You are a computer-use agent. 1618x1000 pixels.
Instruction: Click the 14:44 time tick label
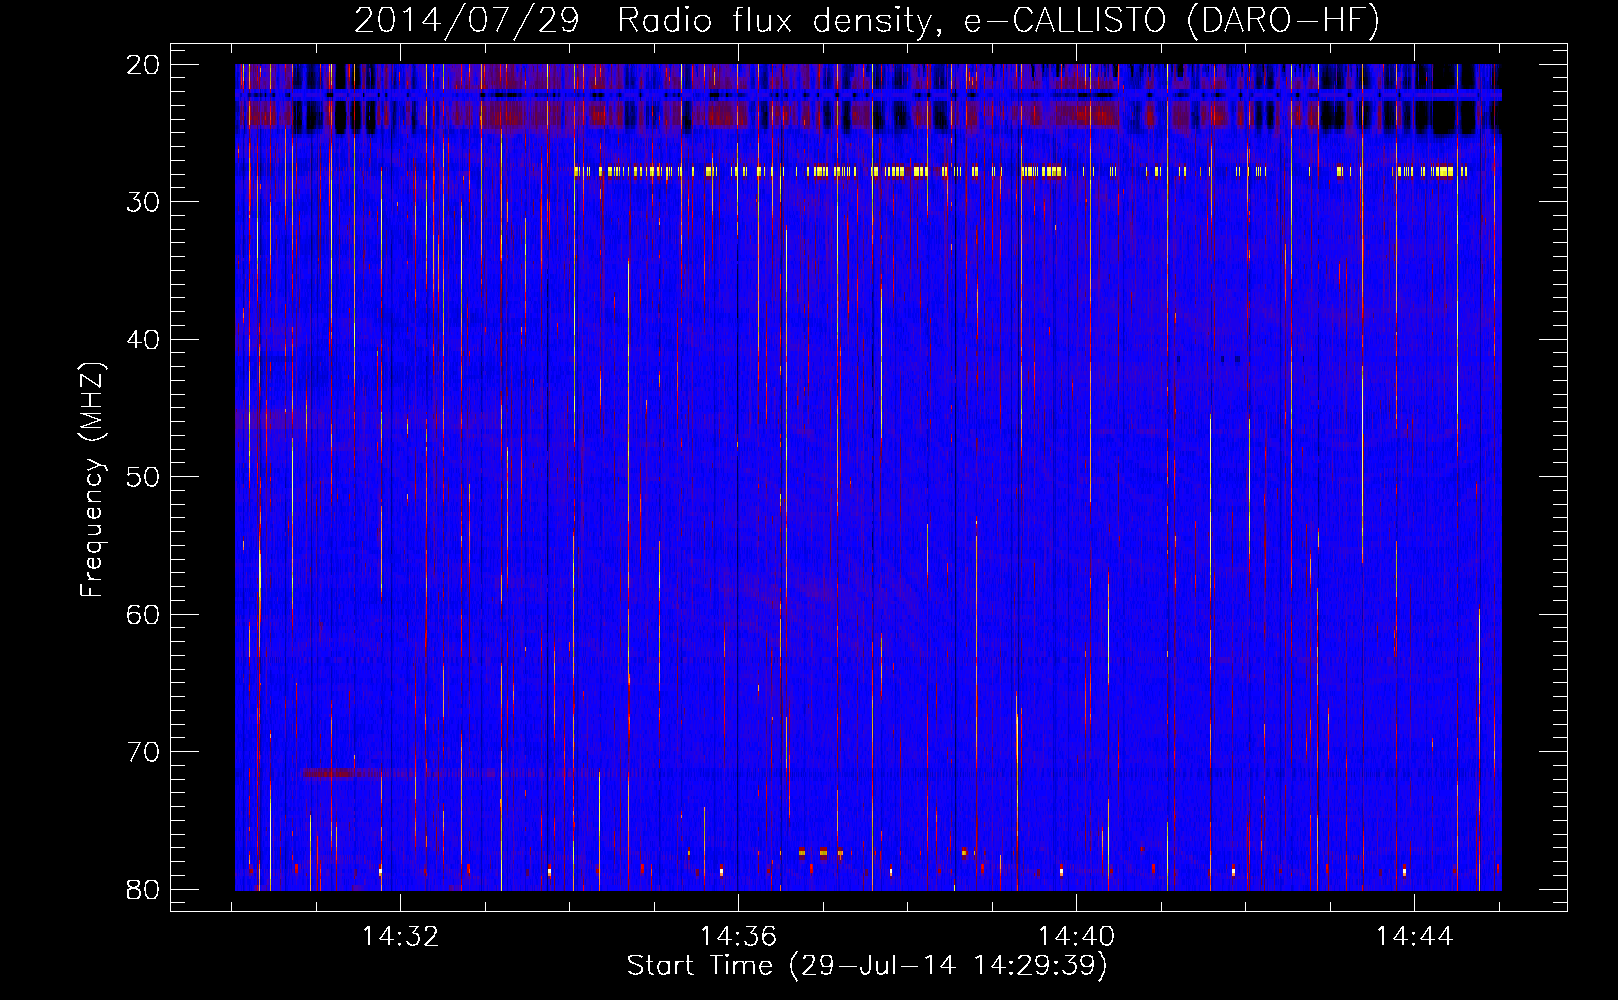pyautogui.click(x=1414, y=937)
